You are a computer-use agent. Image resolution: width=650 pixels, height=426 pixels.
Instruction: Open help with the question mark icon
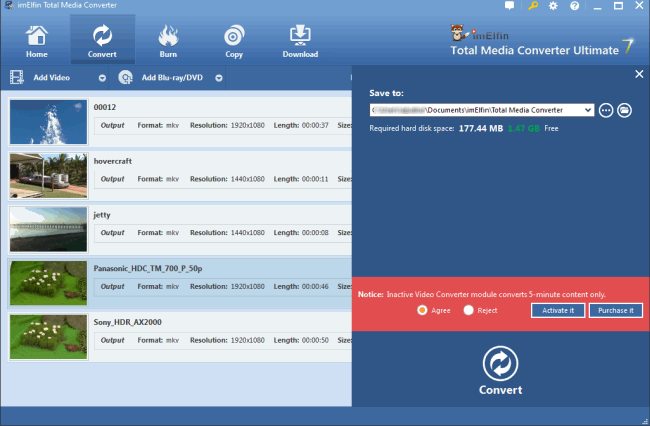coord(575,6)
